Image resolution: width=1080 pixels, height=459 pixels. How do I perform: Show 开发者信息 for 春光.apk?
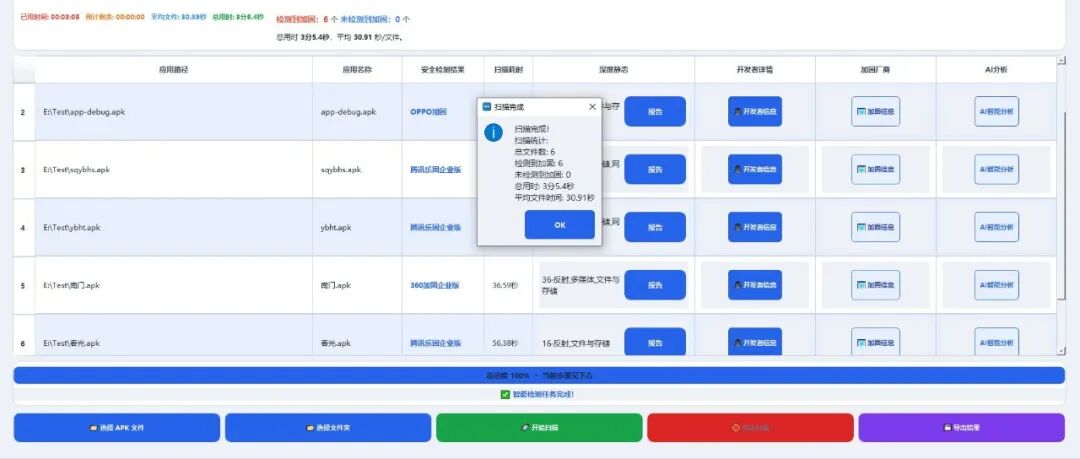(755, 342)
